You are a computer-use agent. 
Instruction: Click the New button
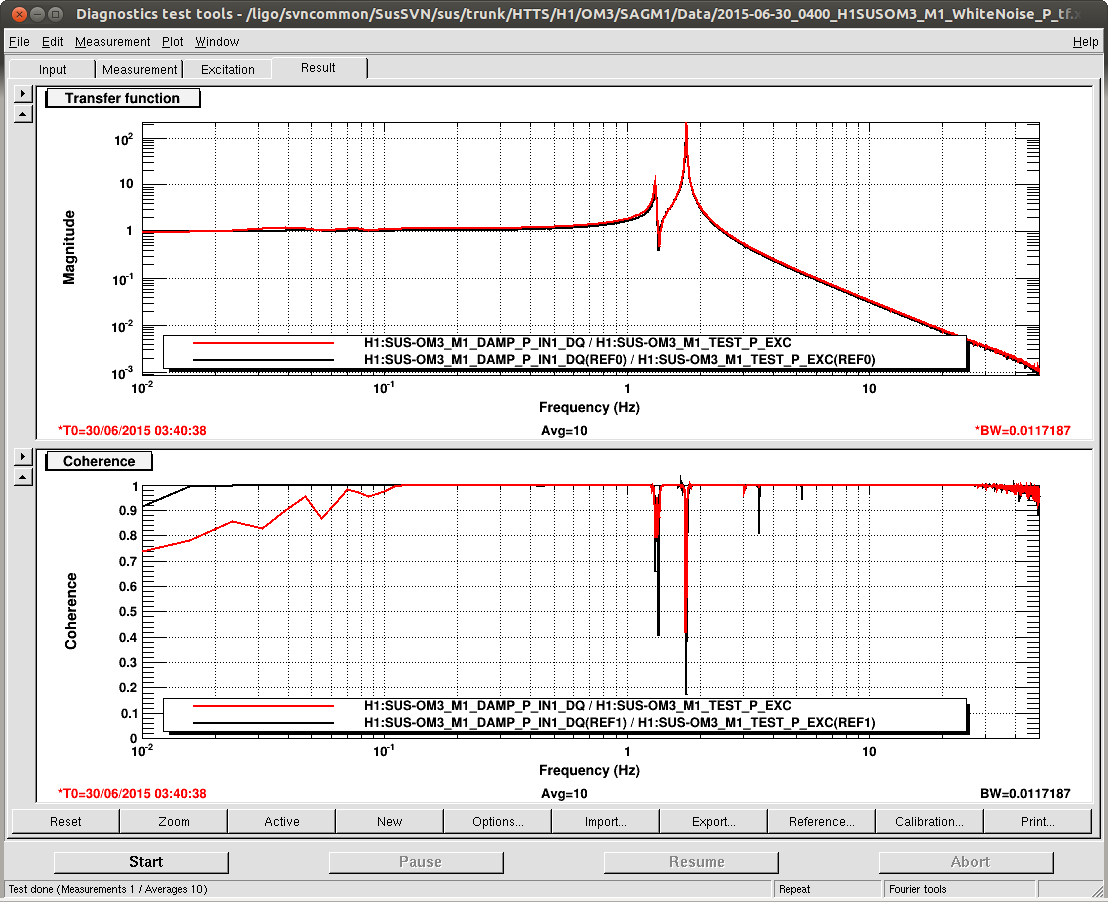click(389, 821)
